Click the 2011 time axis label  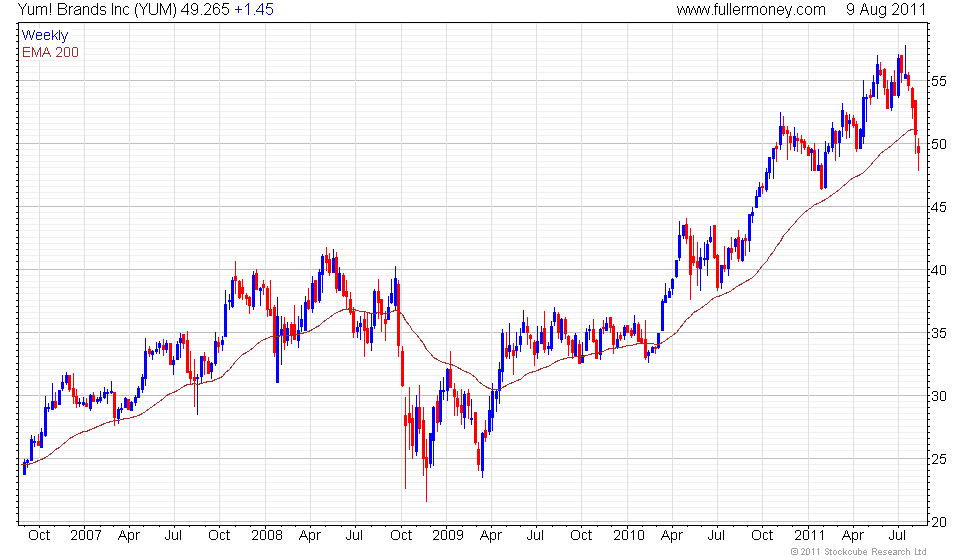[x=809, y=536]
